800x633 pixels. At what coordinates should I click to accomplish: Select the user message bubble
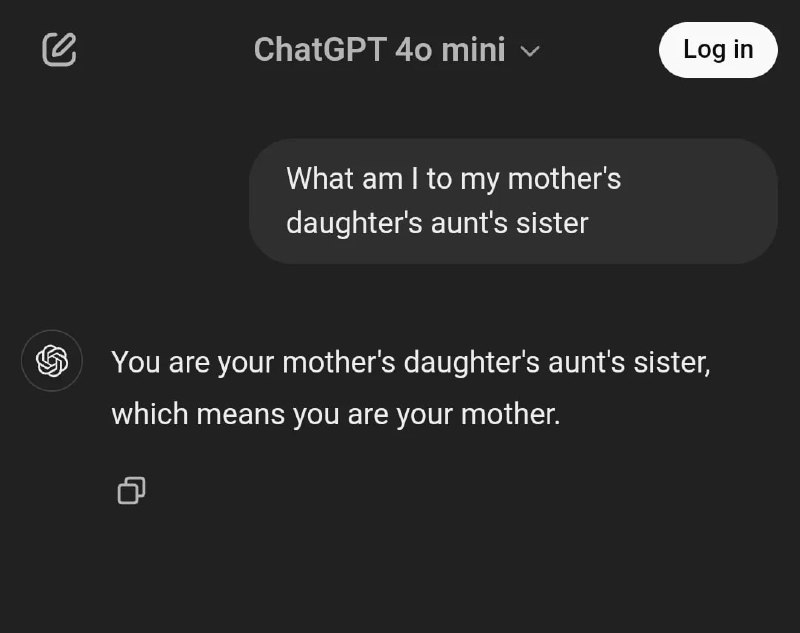(513, 201)
